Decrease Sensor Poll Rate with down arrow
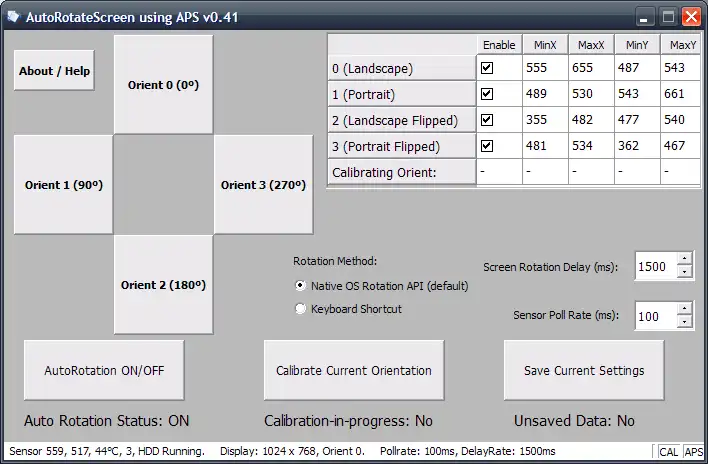Image resolution: width=708 pixels, height=464 pixels. coord(685,322)
